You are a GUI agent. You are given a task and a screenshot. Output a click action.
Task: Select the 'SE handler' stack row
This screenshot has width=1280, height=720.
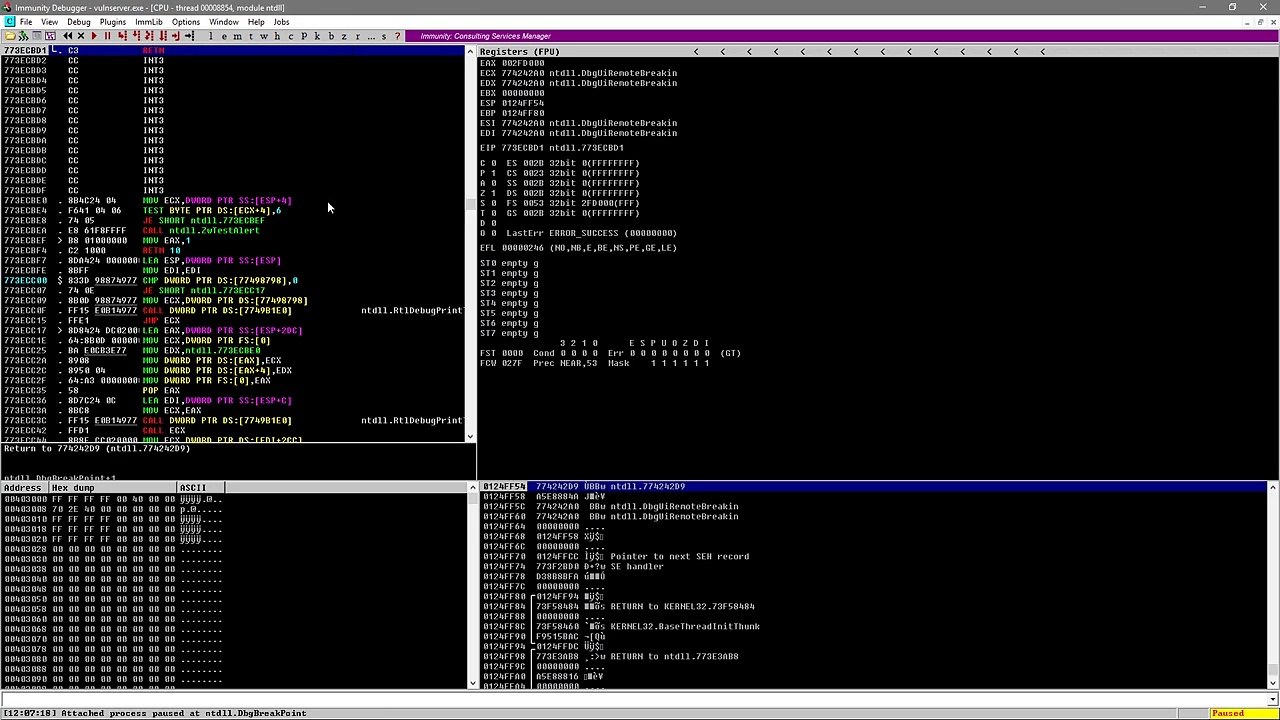click(875, 567)
